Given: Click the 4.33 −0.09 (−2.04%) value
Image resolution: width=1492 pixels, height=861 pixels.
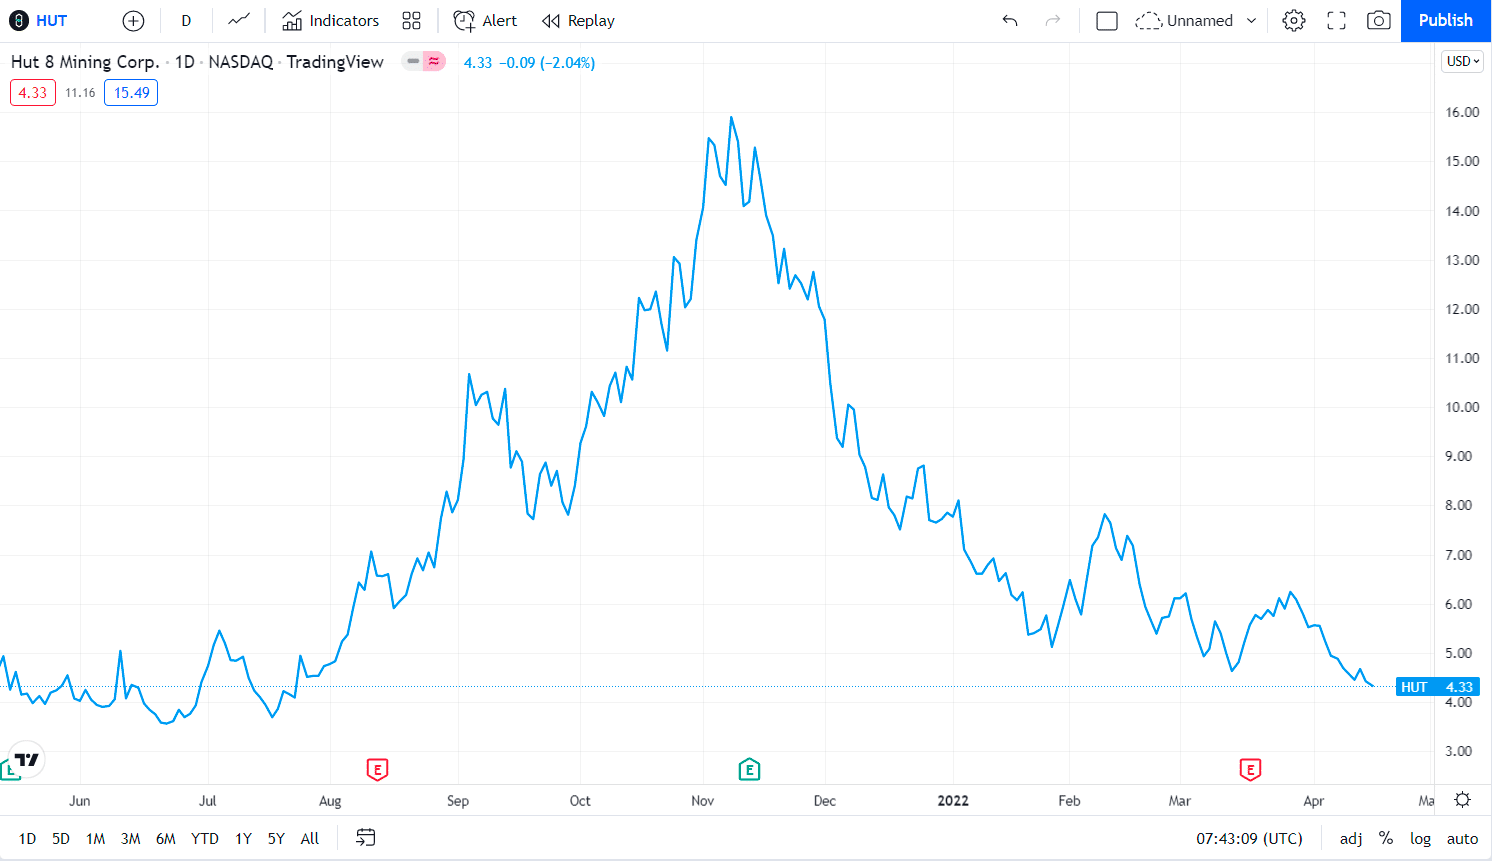Looking at the screenshot, I should 529,62.
